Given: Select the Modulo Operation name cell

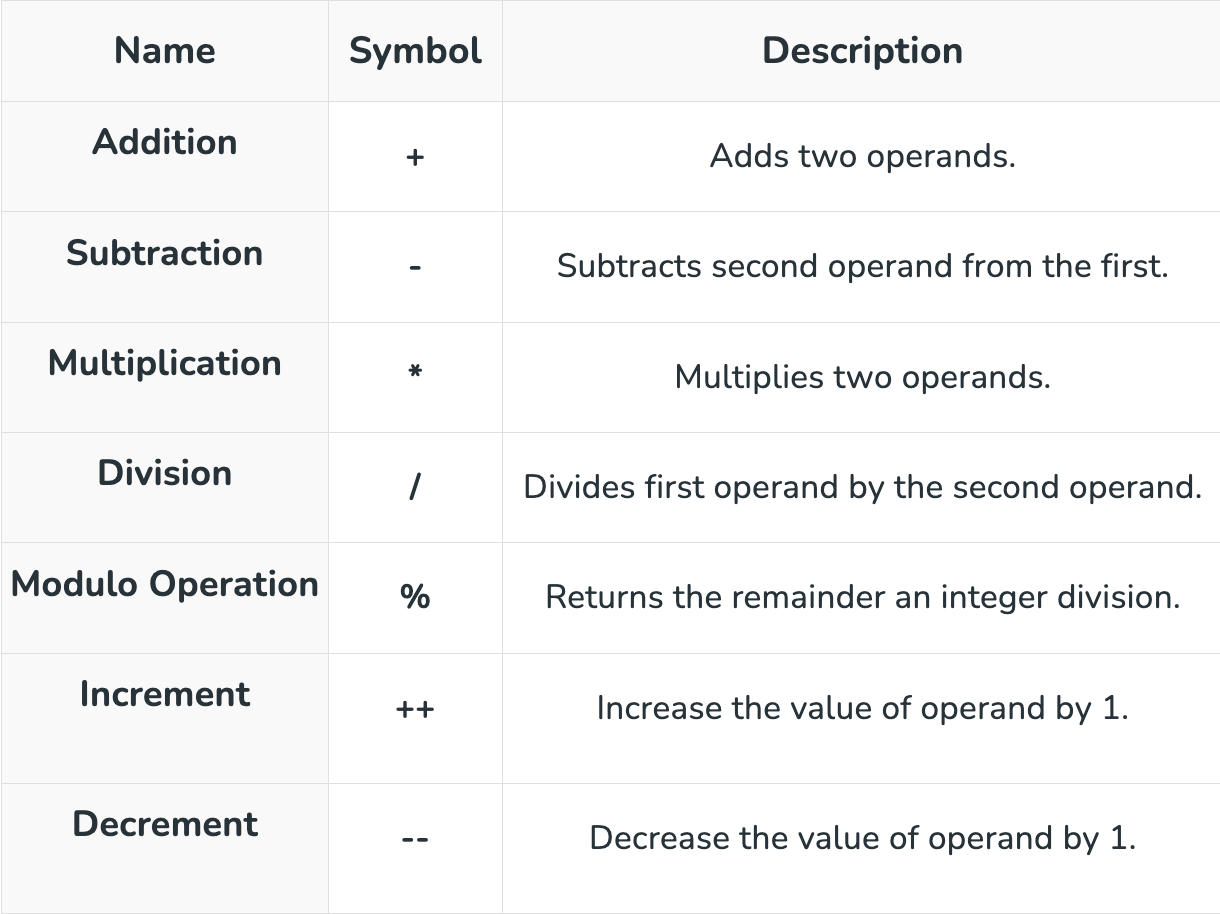Looking at the screenshot, I should pyautogui.click(x=165, y=584).
